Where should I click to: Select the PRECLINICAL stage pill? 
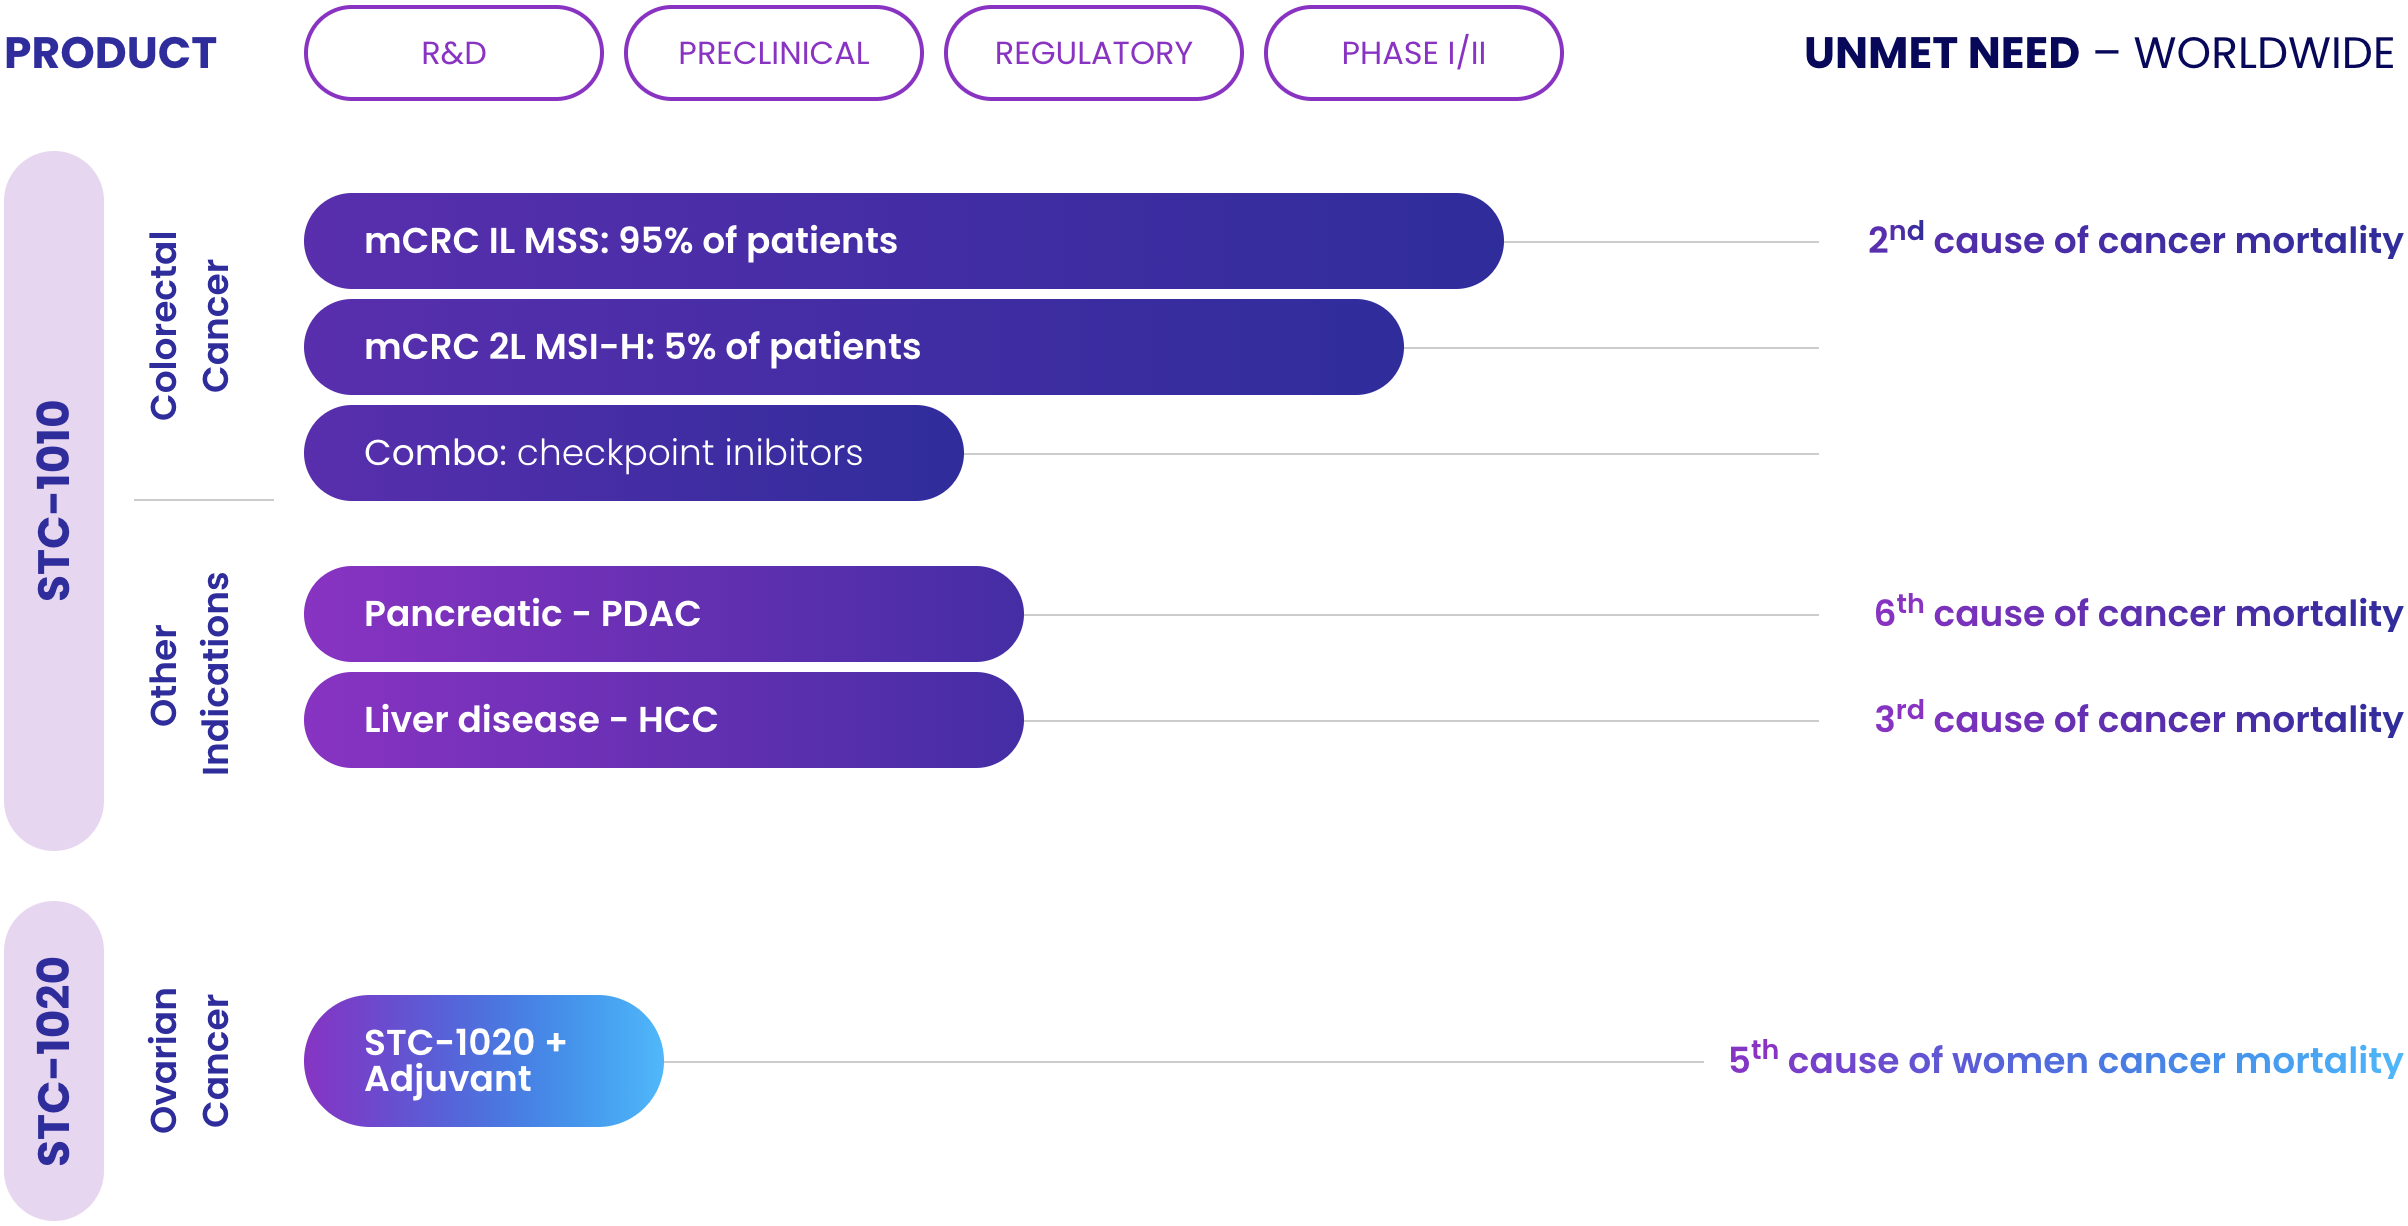point(773,53)
